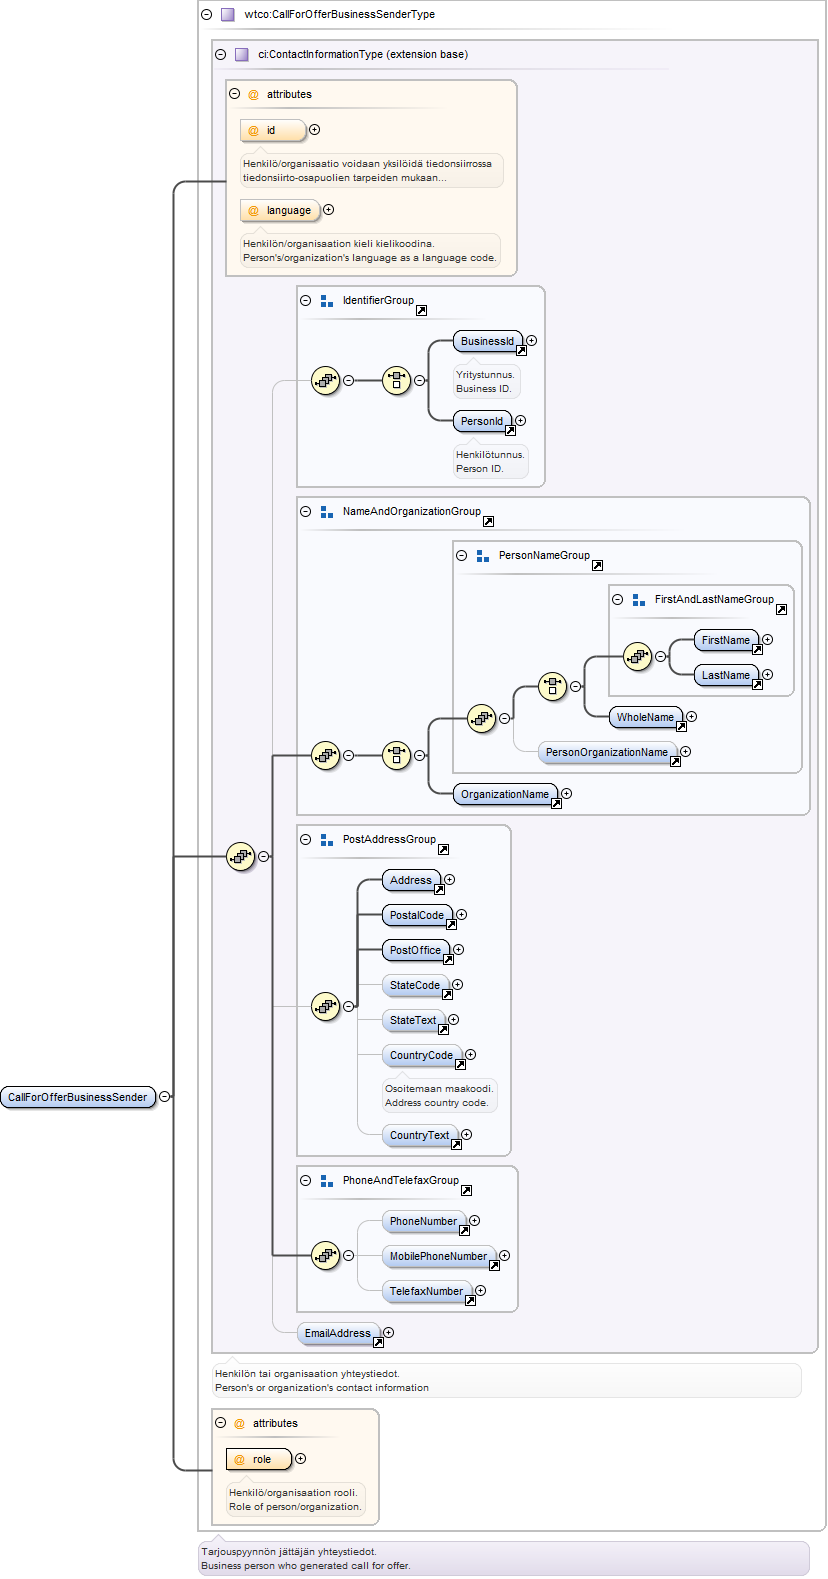The height and width of the screenshot is (1579, 828).
Task: Collapse the CallForOfferBusinessSender root node
Action: 165,1097
